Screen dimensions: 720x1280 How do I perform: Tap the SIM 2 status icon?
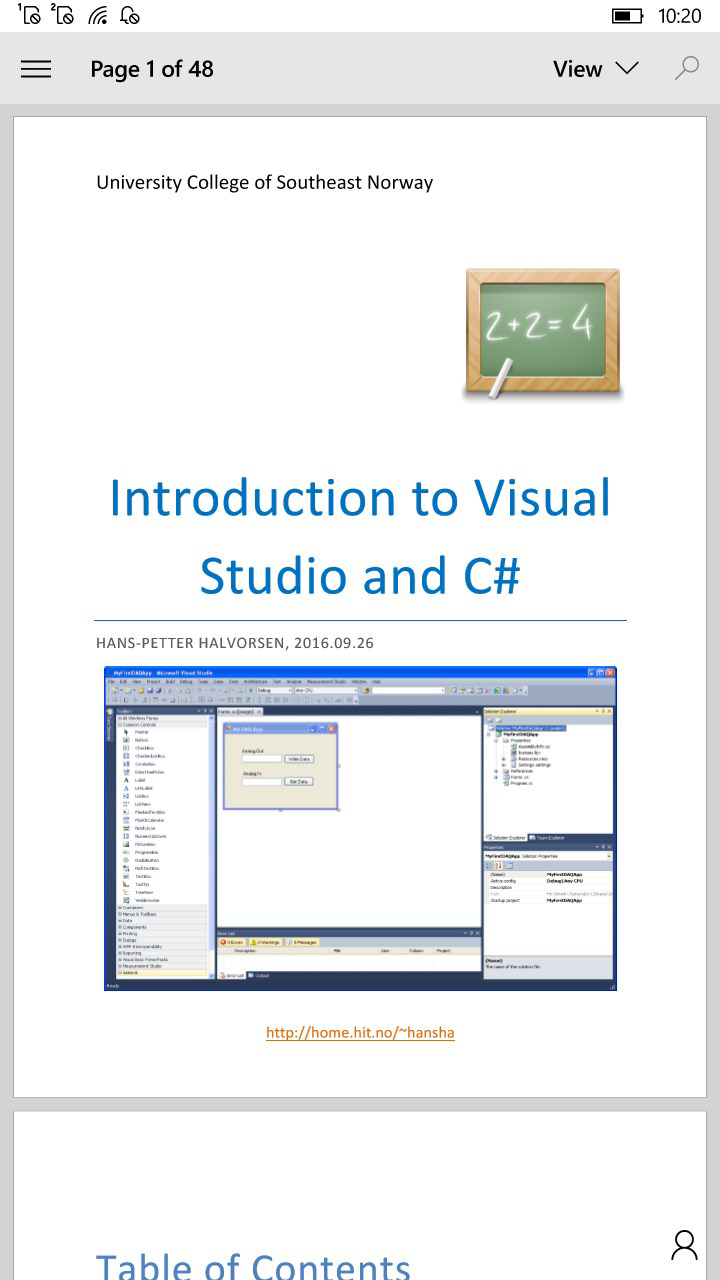coord(63,15)
